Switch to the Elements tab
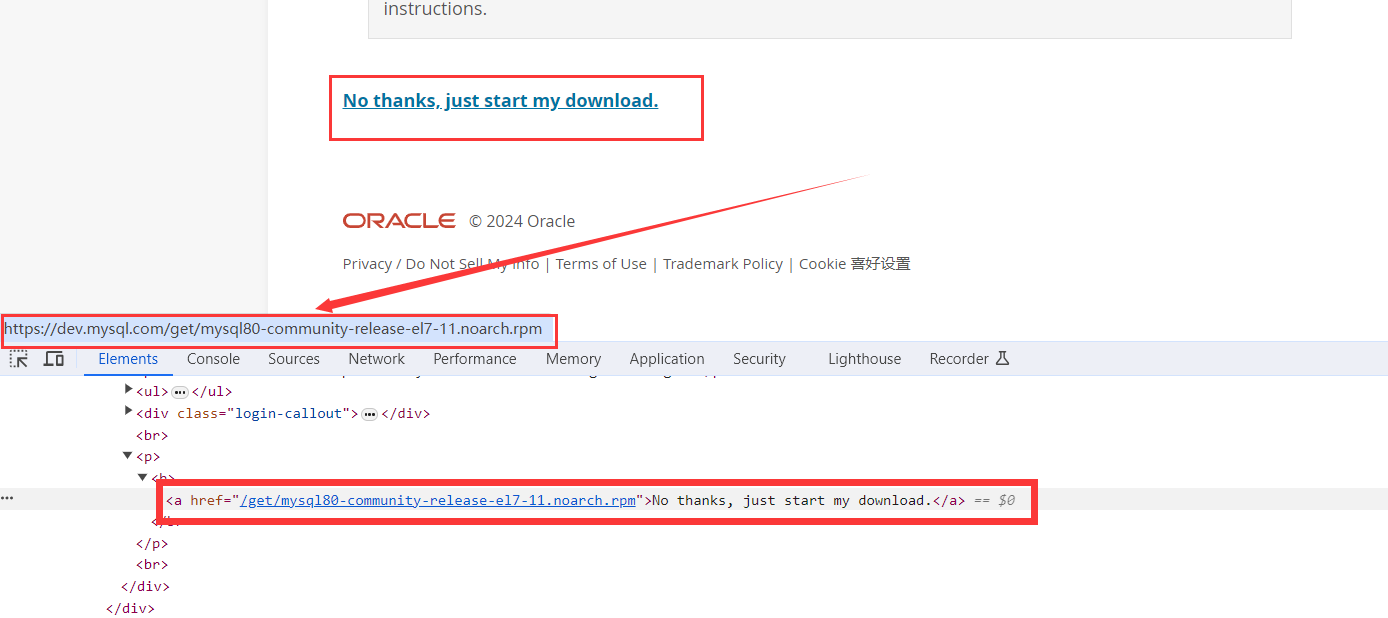Screen dimensions: 1388x618 [128, 359]
